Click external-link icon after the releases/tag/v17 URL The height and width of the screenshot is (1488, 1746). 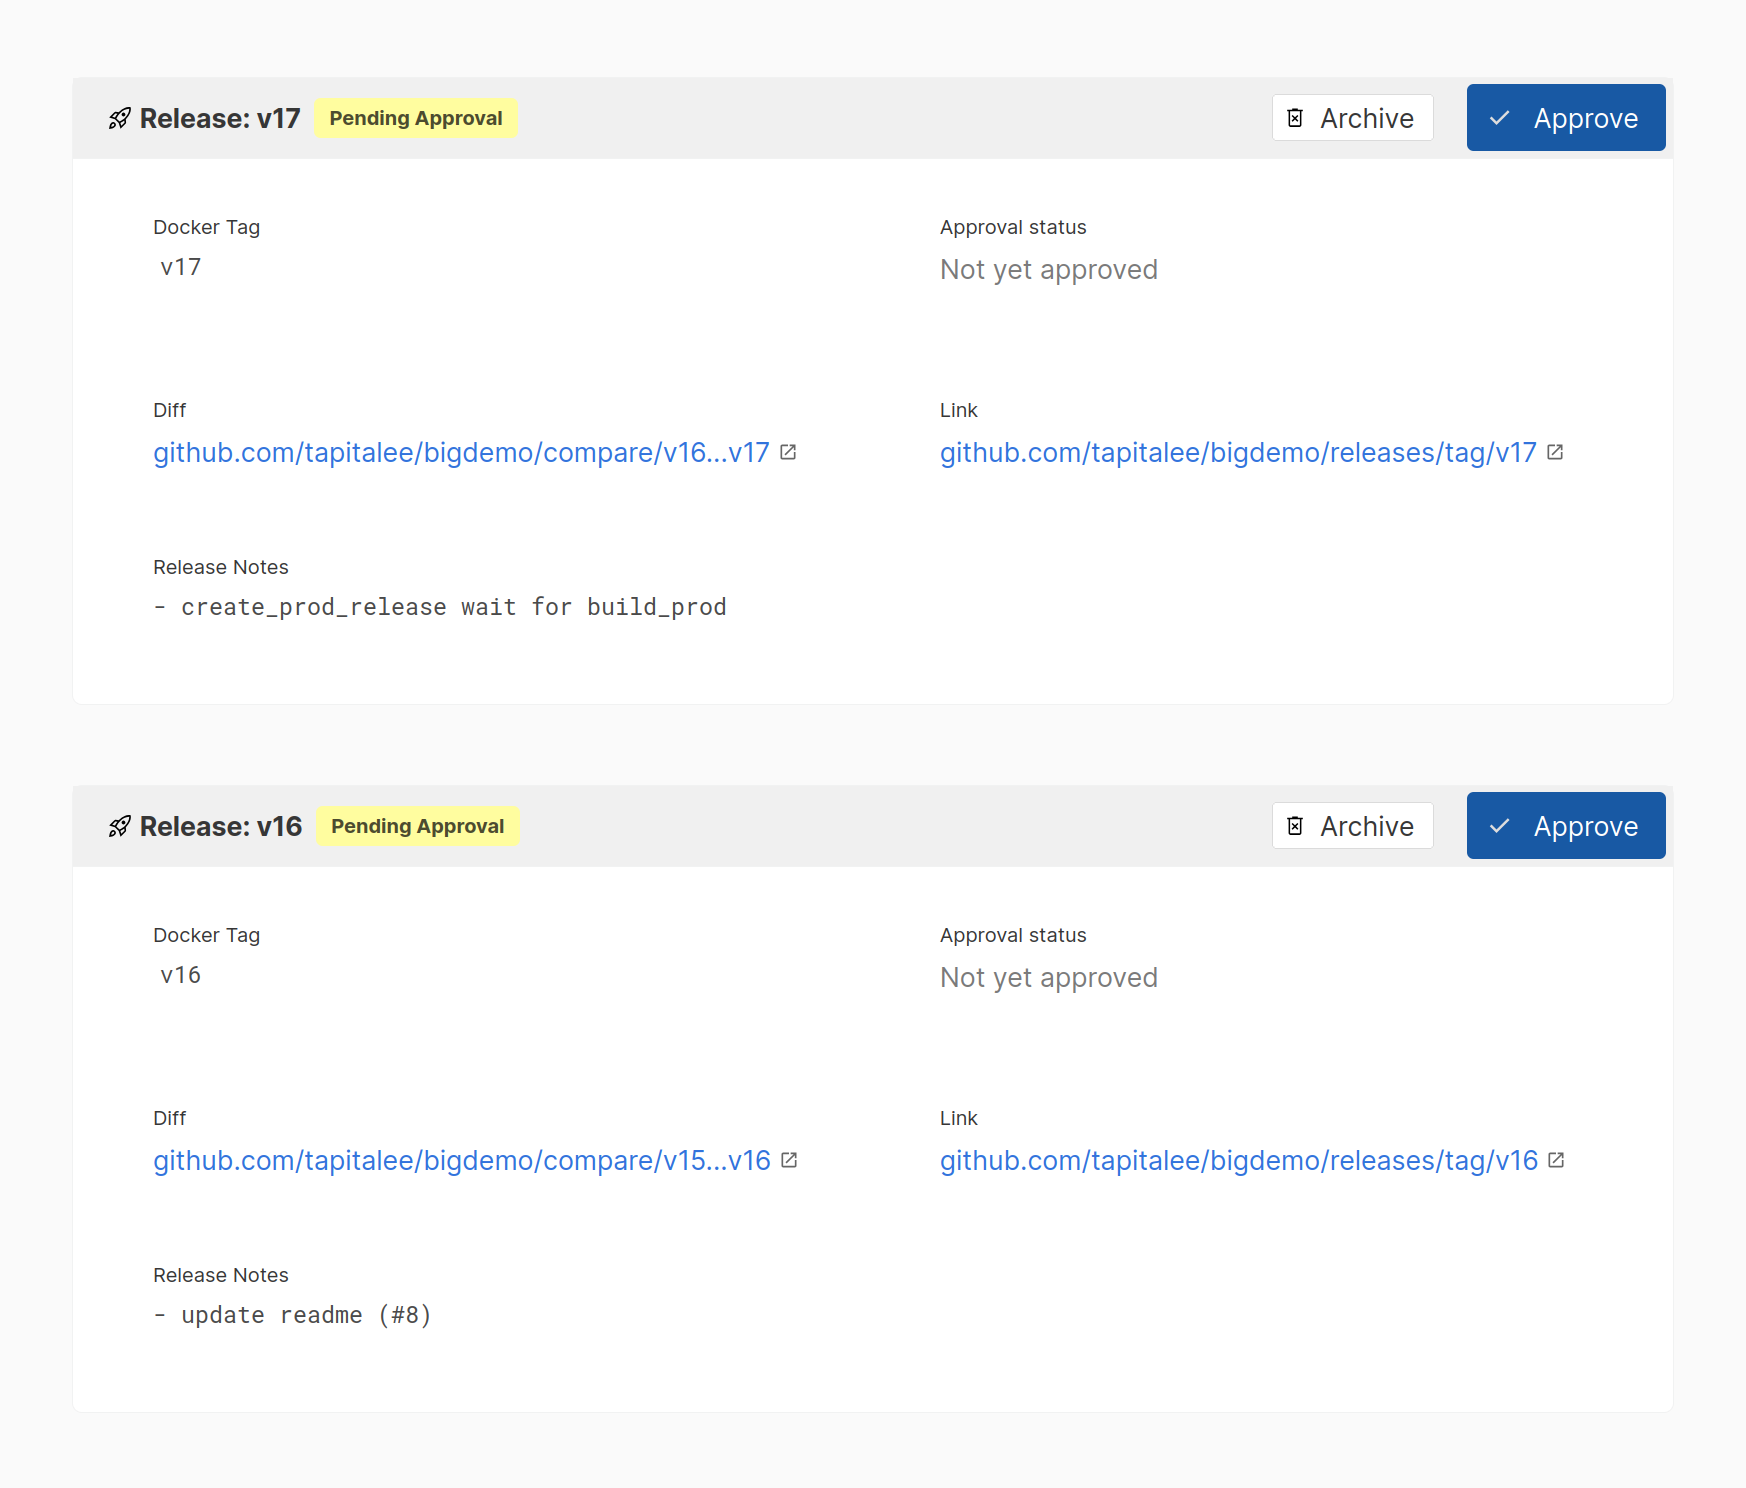click(1555, 453)
